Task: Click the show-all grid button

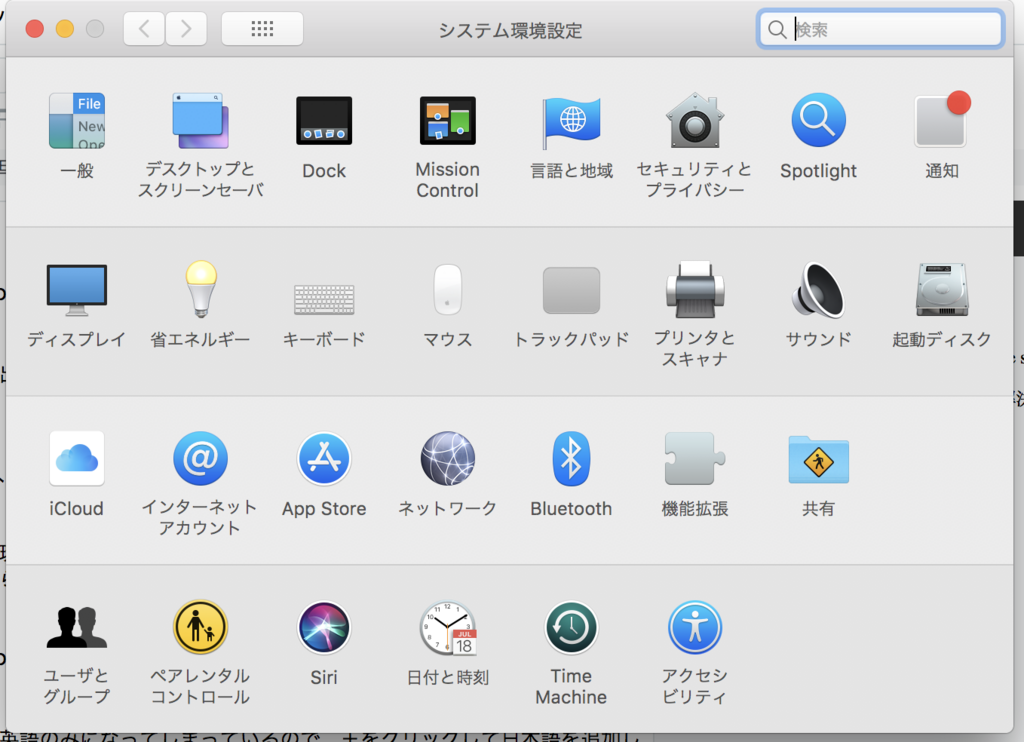Action: pyautogui.click(x=262, y=29)
